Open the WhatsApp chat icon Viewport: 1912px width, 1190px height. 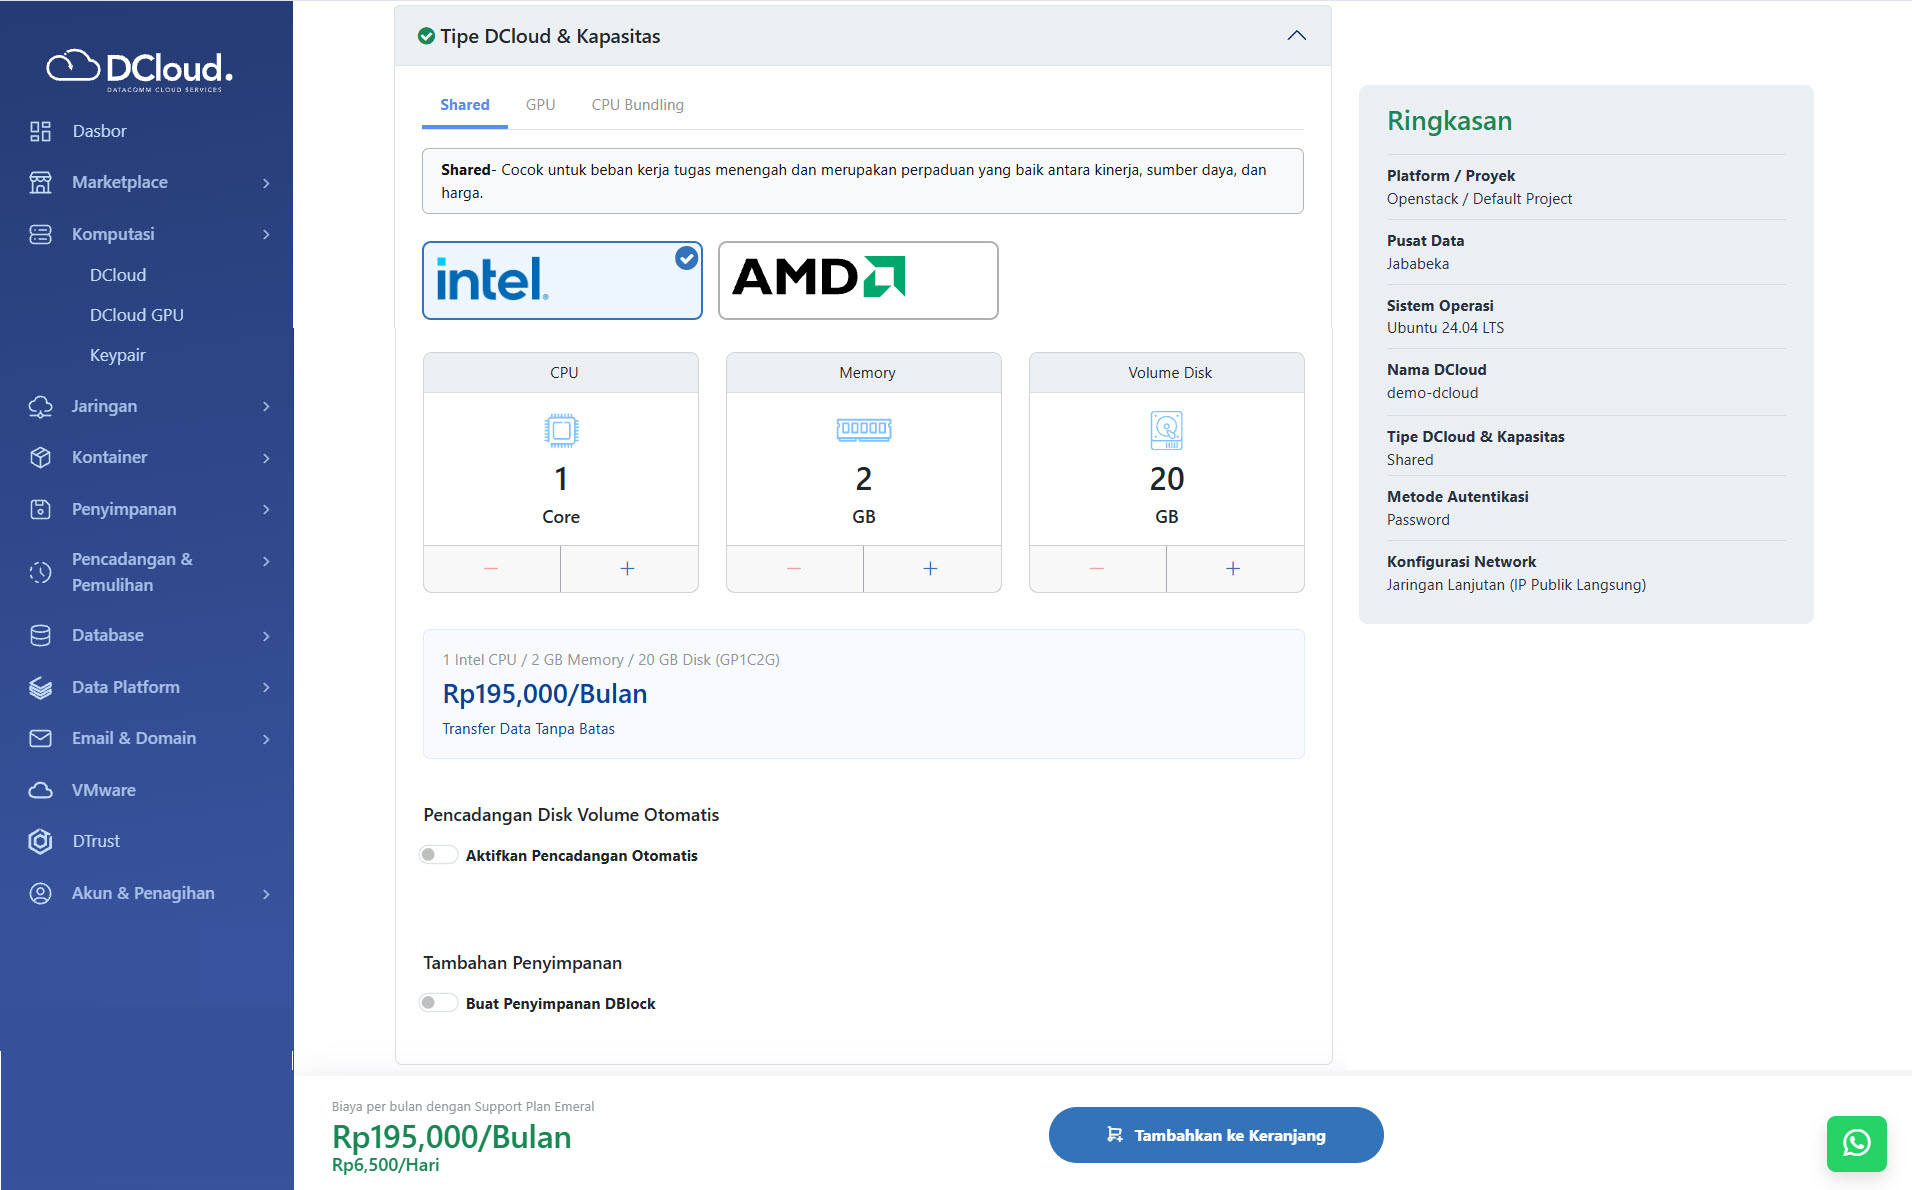[1856, 1143]
